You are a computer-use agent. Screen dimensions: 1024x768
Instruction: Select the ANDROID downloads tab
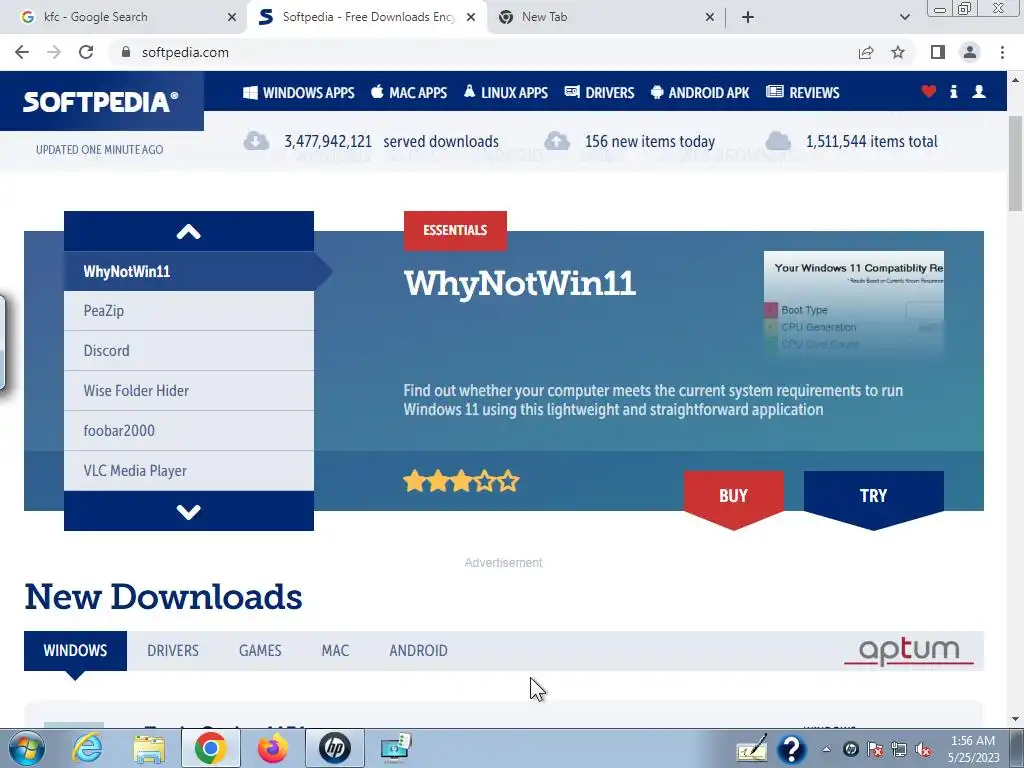click(x=419, y=651)
